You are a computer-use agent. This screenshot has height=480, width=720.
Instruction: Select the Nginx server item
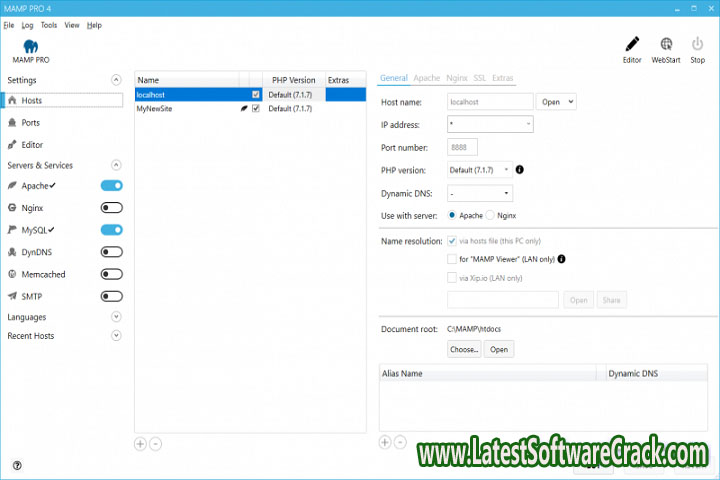(26, 208)
